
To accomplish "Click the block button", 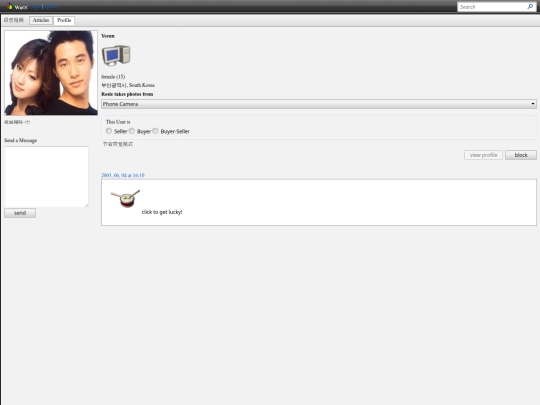I will 521,155.
